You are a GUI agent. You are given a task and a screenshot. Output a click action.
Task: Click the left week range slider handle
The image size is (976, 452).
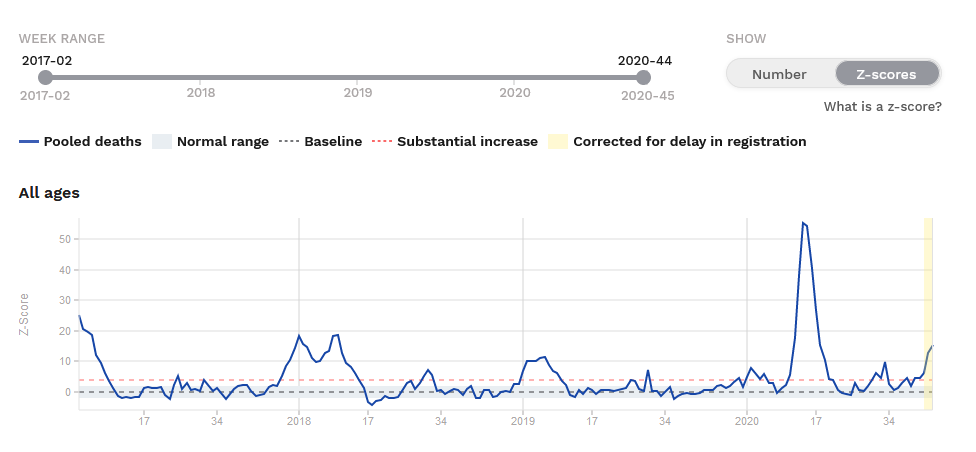(45, 77)
